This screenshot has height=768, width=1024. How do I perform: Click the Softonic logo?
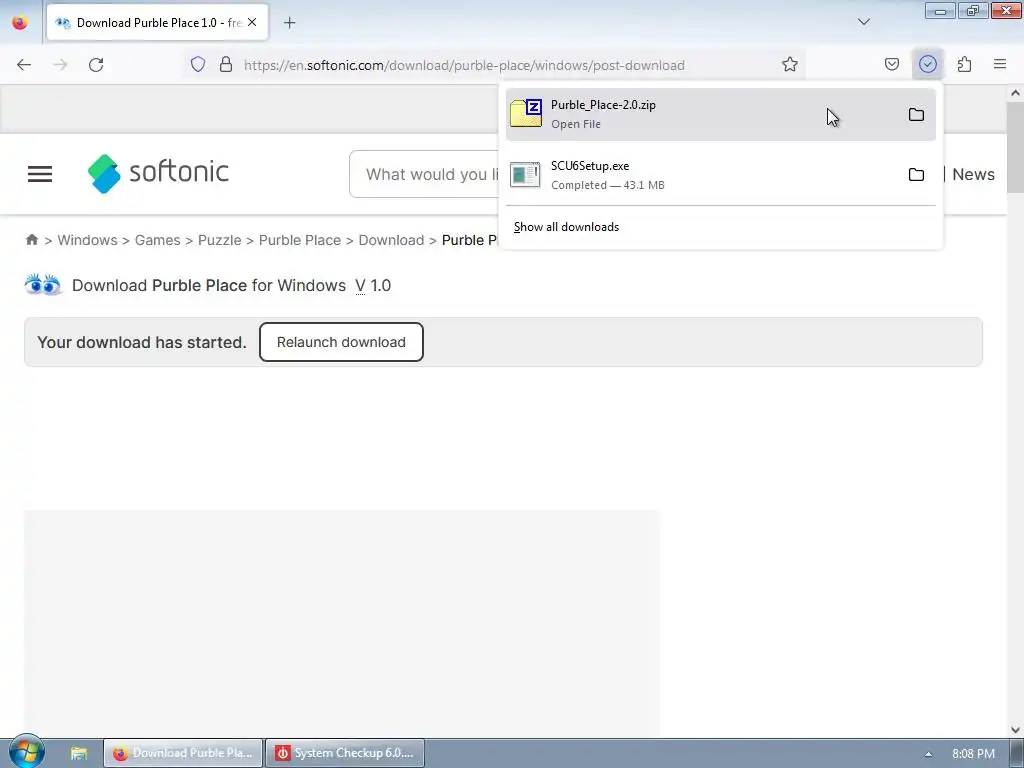point(158,173)
